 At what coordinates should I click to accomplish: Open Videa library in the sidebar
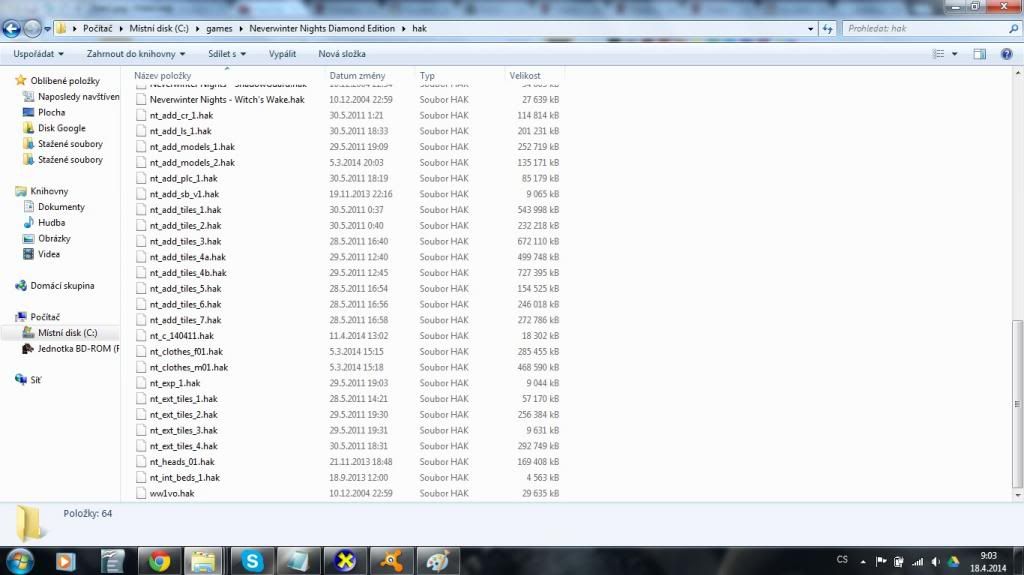click(48, 254)
